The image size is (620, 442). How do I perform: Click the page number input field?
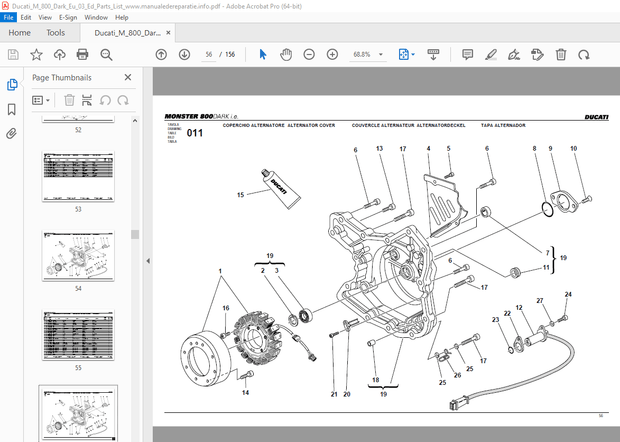click(209, 55)
